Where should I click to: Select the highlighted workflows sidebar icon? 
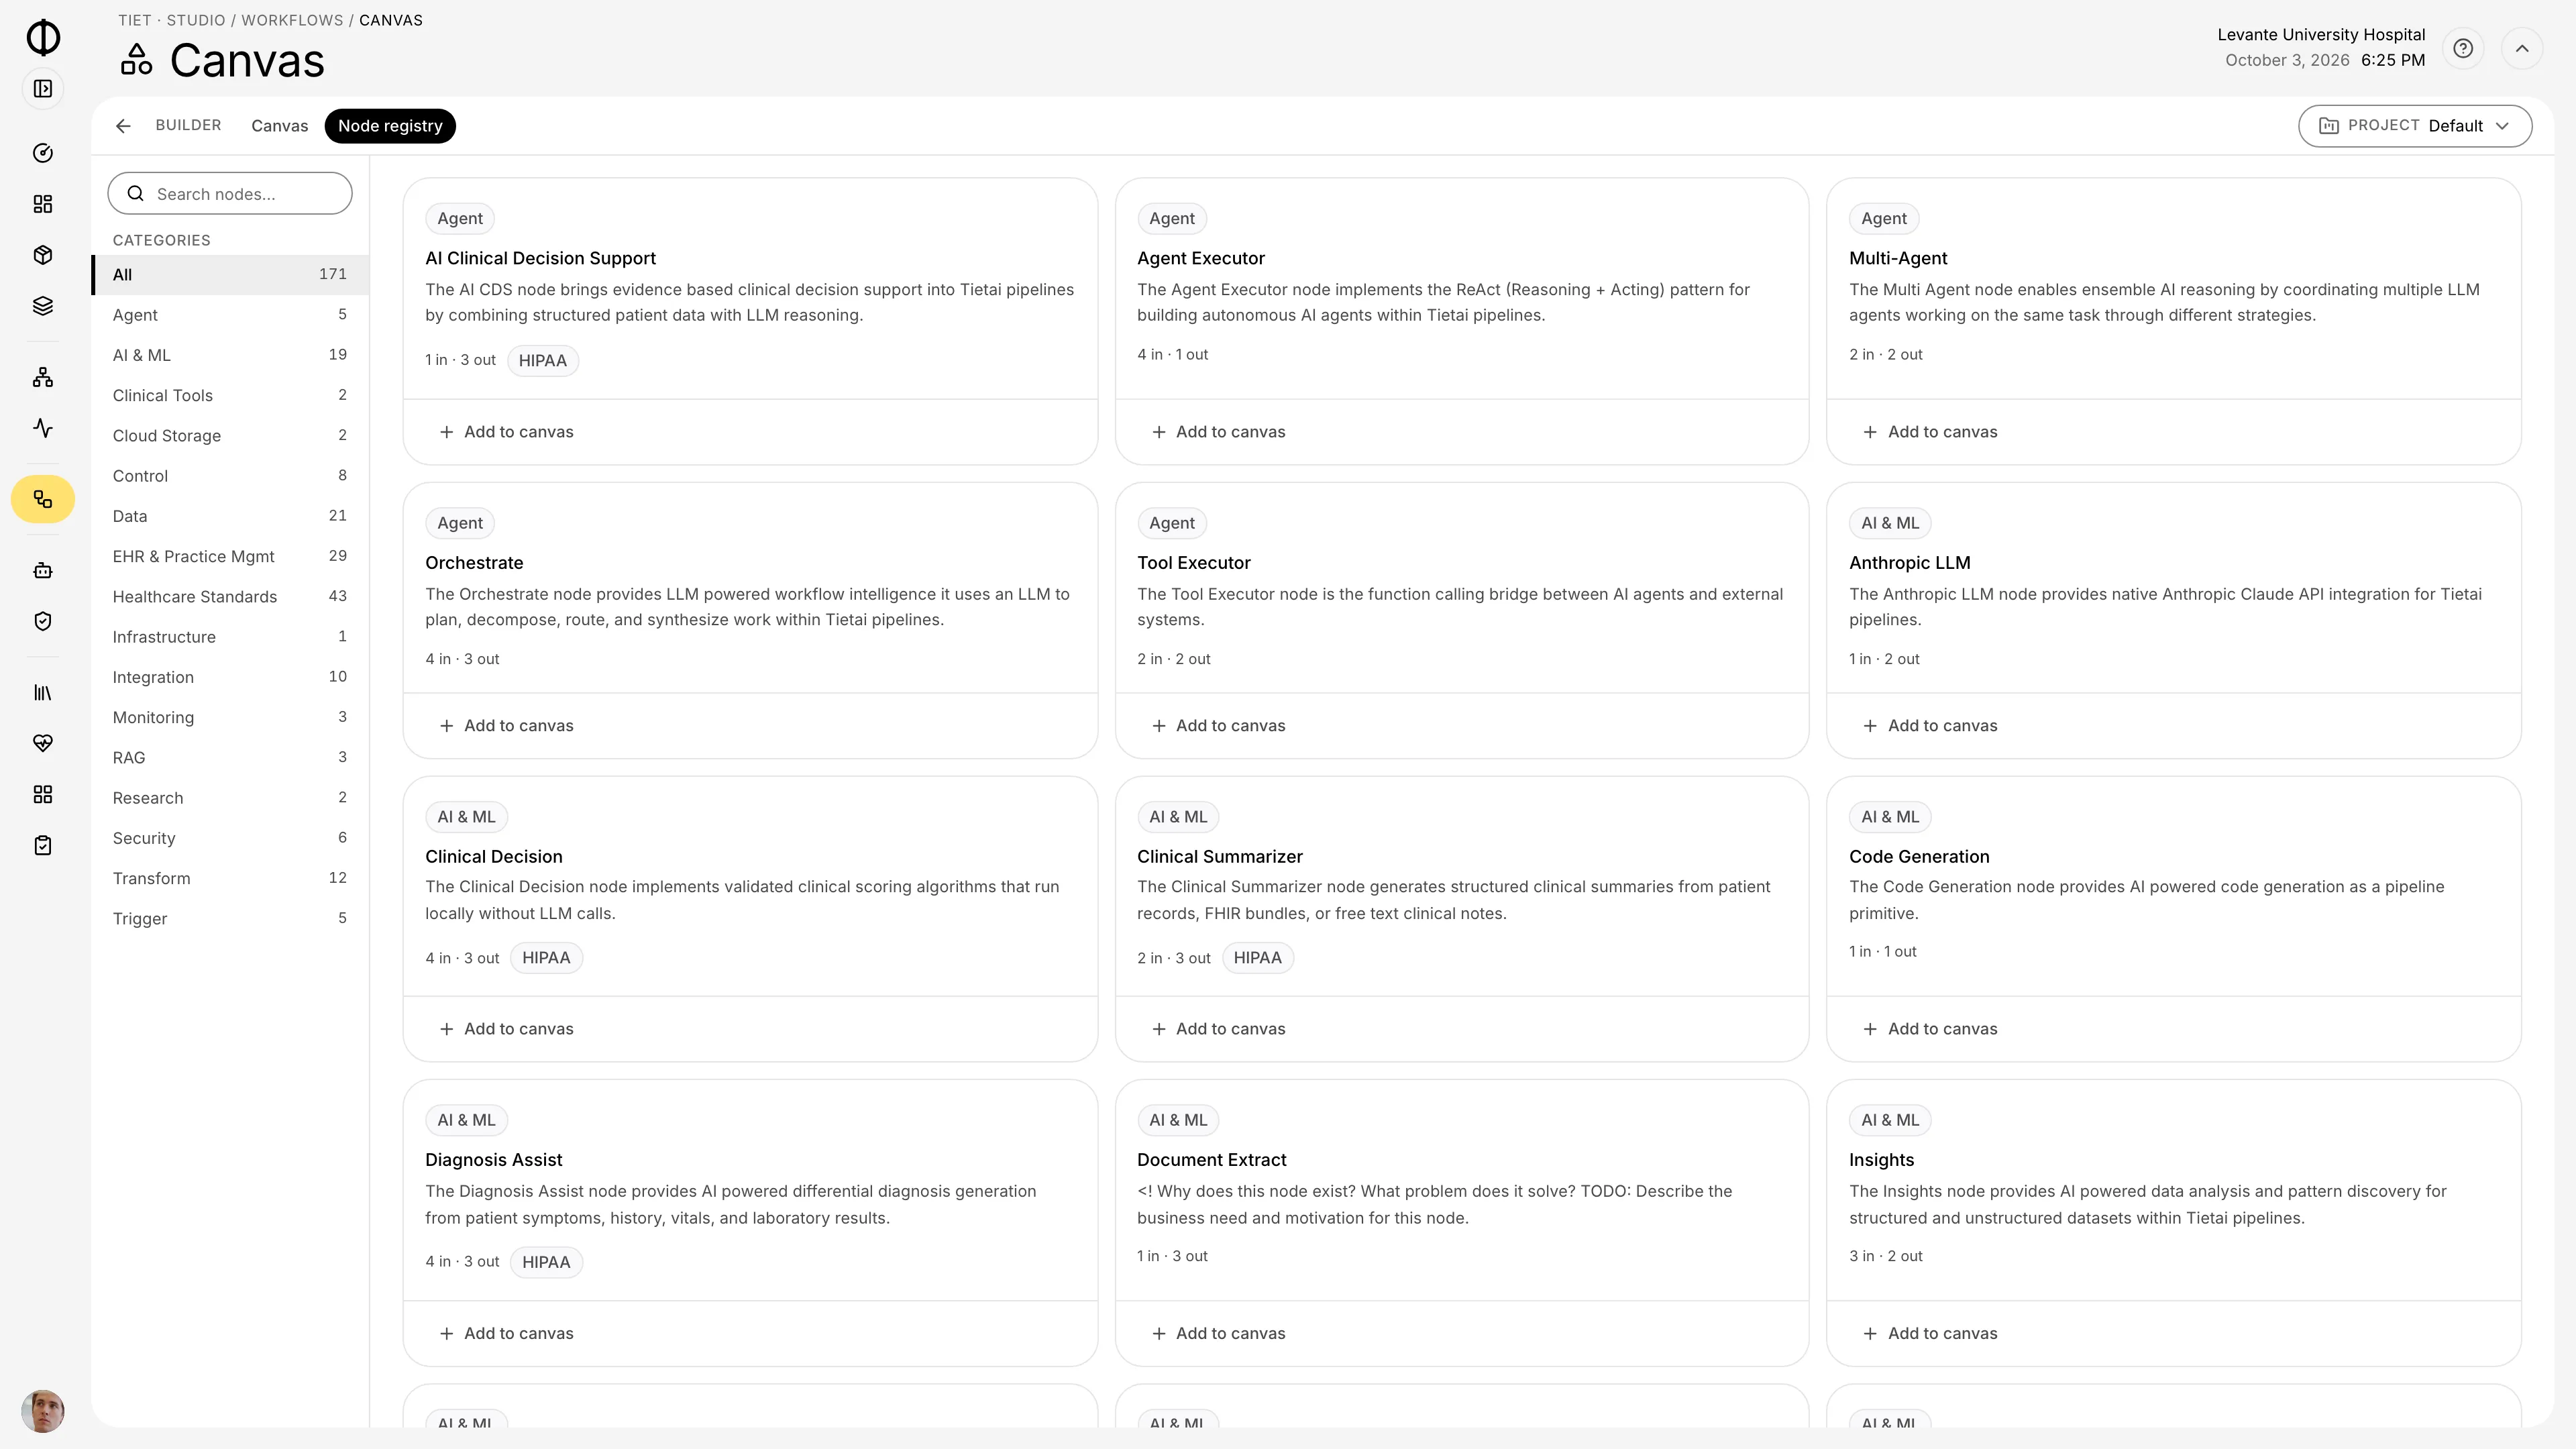click(43, 499)
